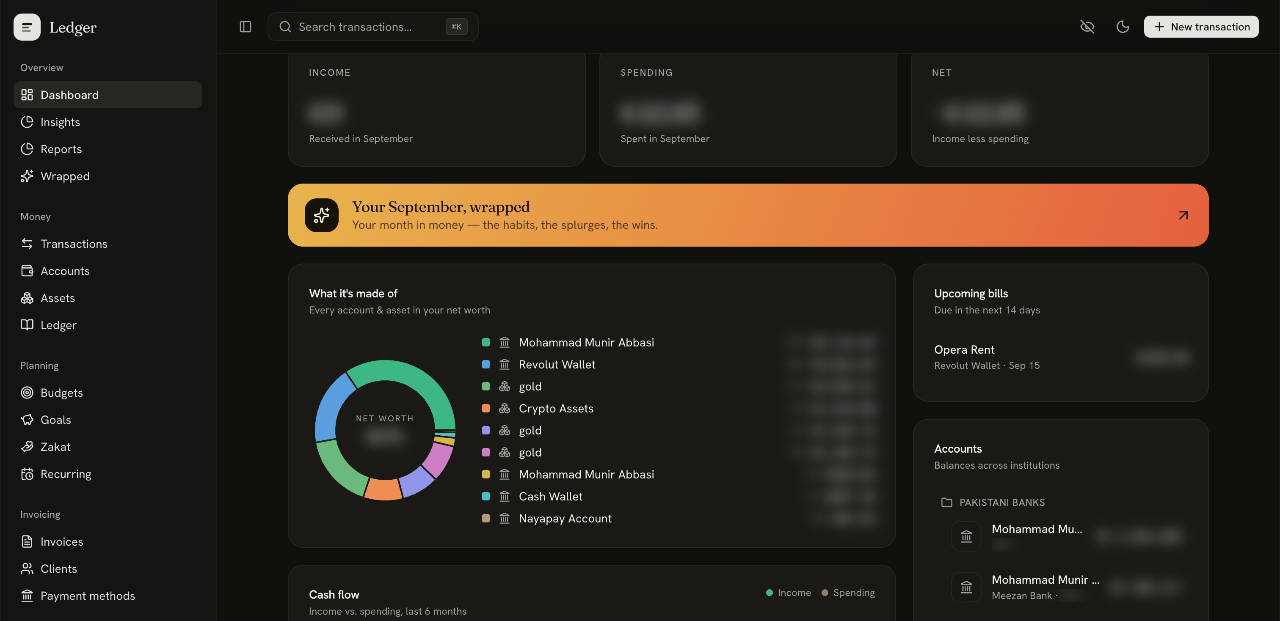Image resolution: width=1280 pixels, height=621 pixels.
Task: Open Budgets planning page
Action: 108,393
